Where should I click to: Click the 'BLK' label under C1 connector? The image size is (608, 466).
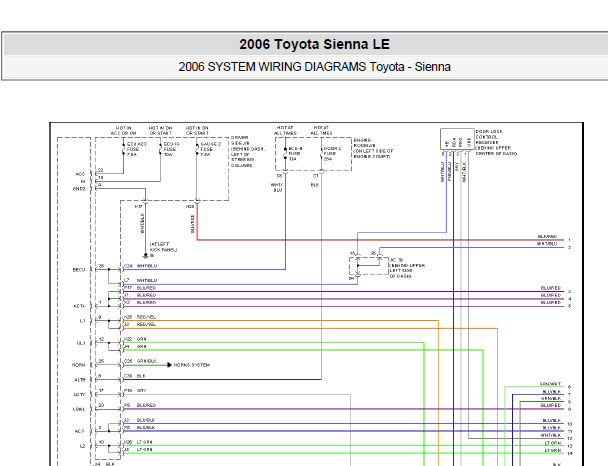315,185
